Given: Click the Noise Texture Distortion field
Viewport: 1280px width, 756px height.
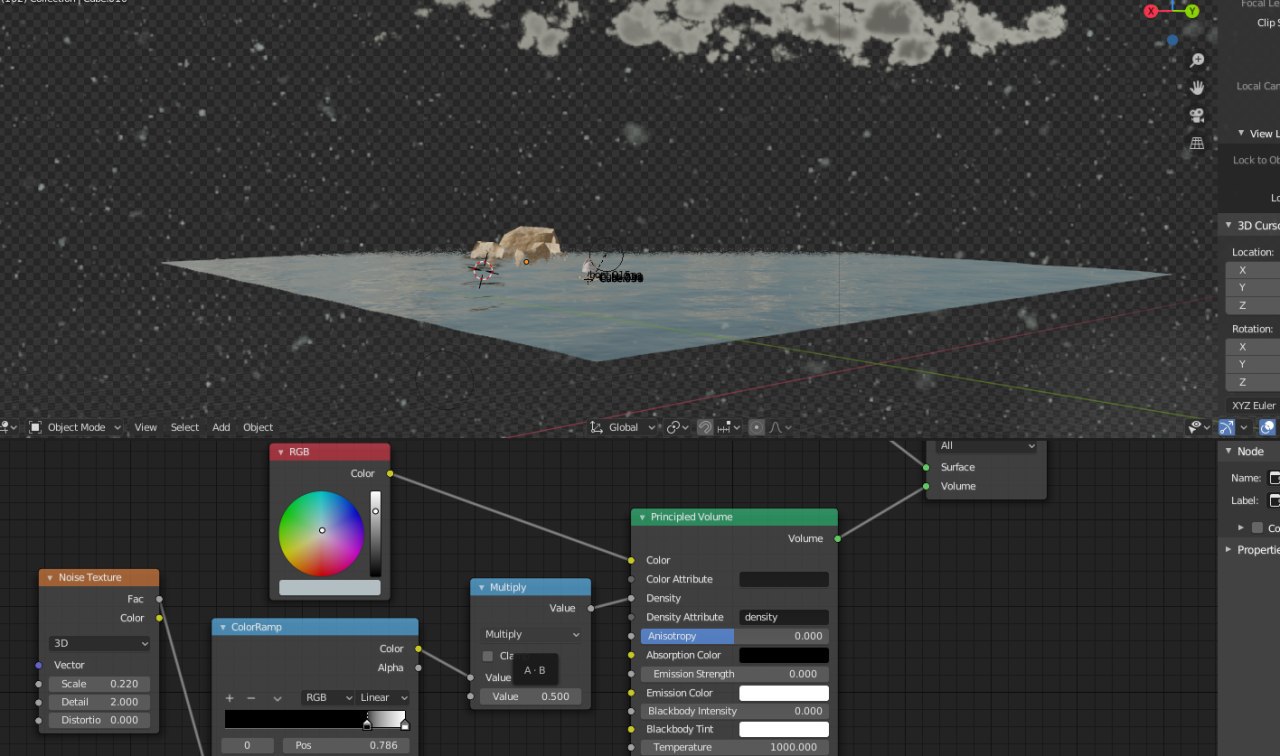Looking at the screenshot, I should (99, 720).
